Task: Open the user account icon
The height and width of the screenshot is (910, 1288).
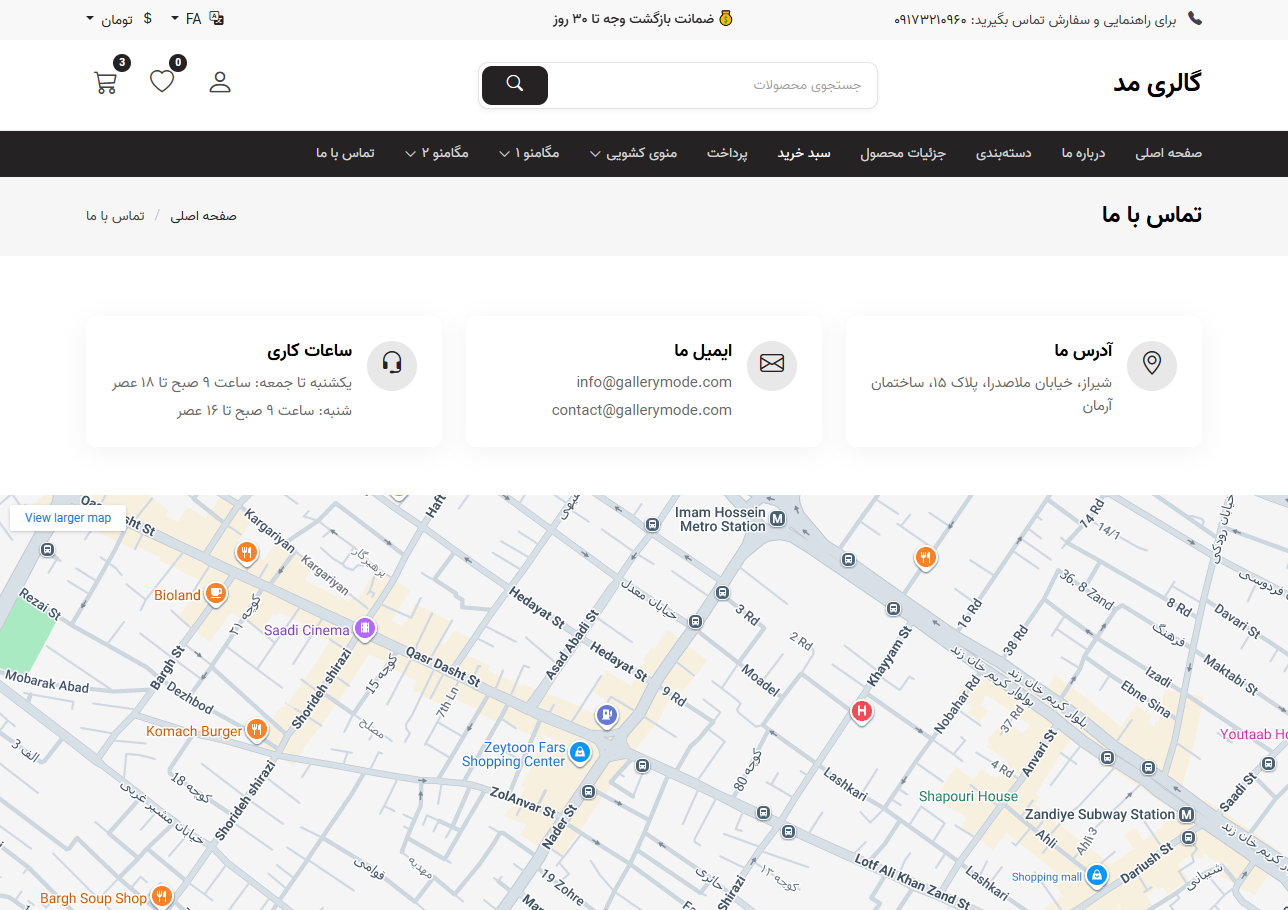Action: point(219,81)
